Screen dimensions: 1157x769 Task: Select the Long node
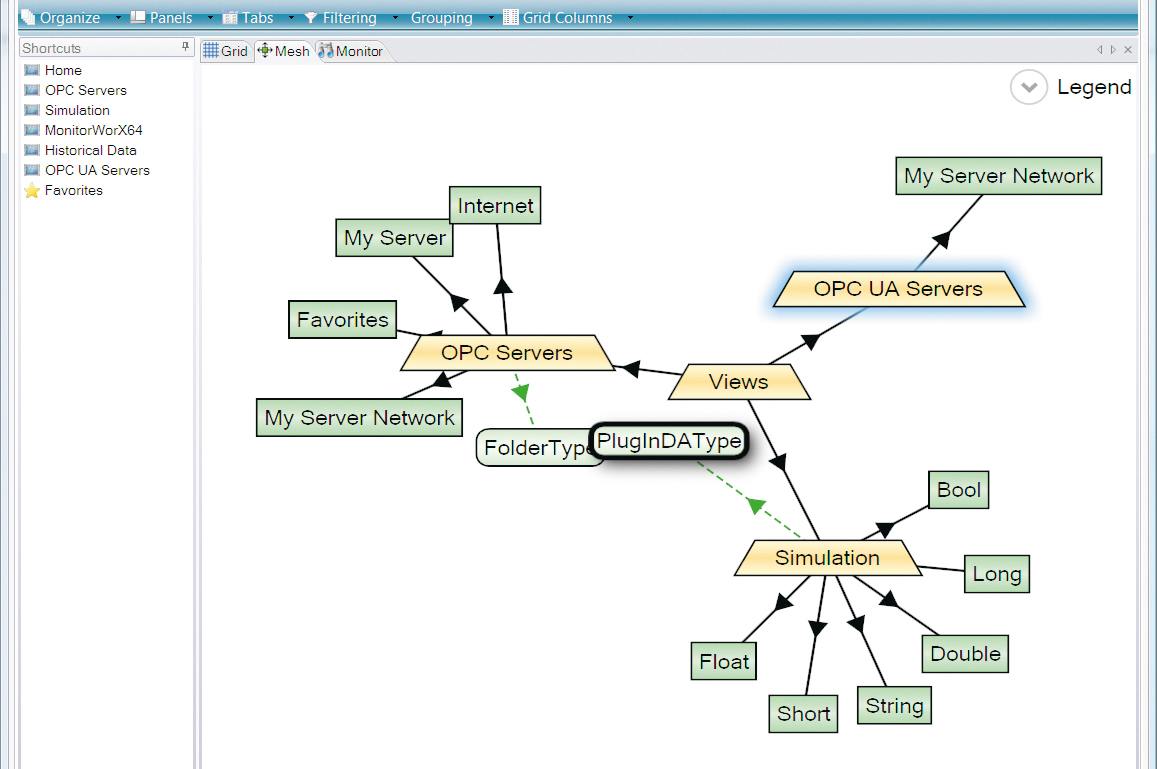coord(997,574)
